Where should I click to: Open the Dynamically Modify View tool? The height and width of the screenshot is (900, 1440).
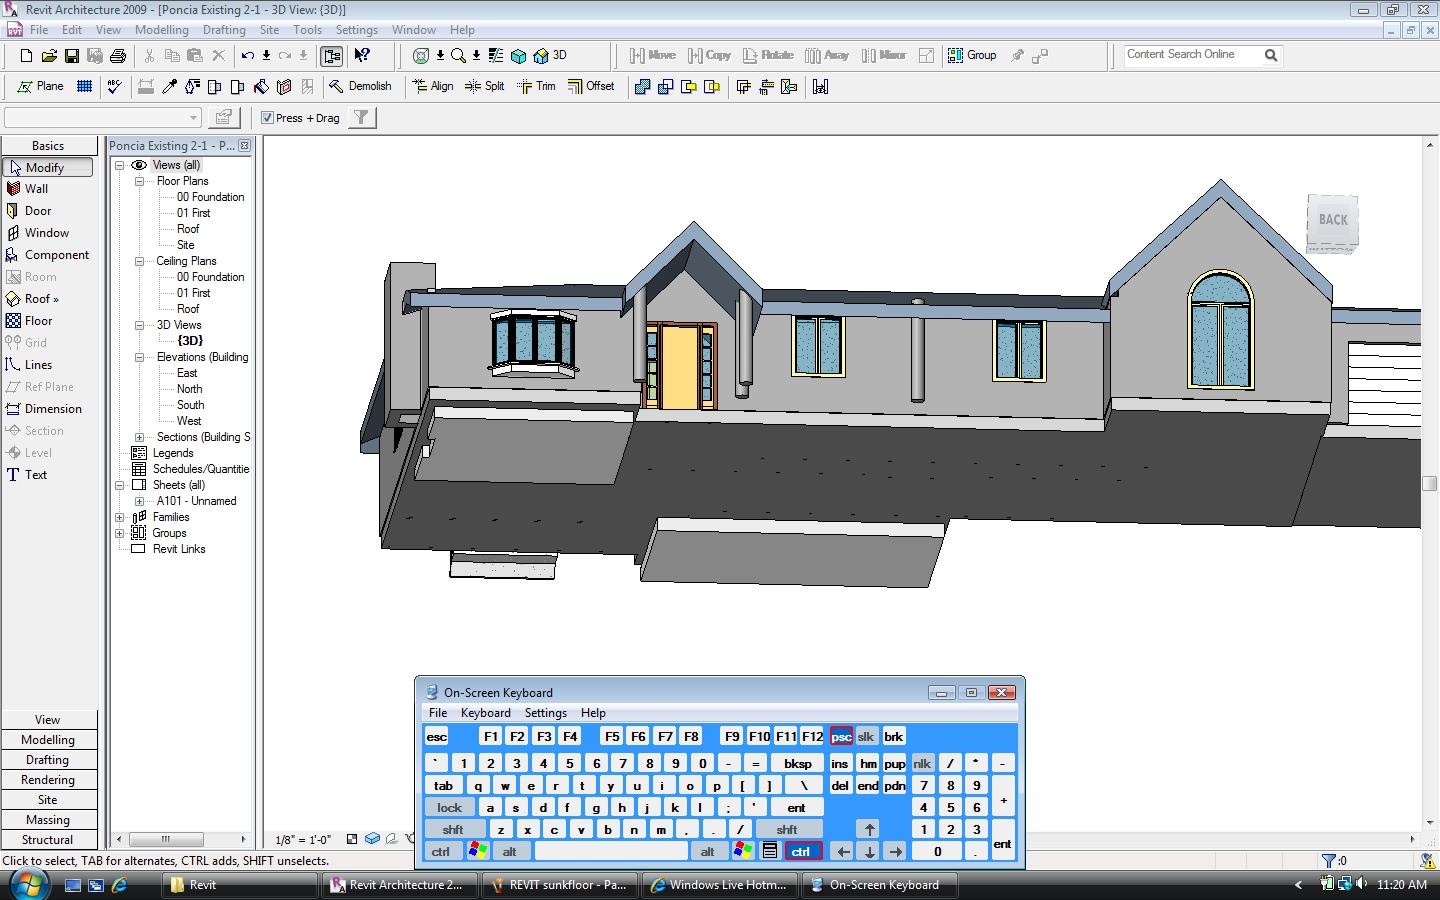[422, 56]
